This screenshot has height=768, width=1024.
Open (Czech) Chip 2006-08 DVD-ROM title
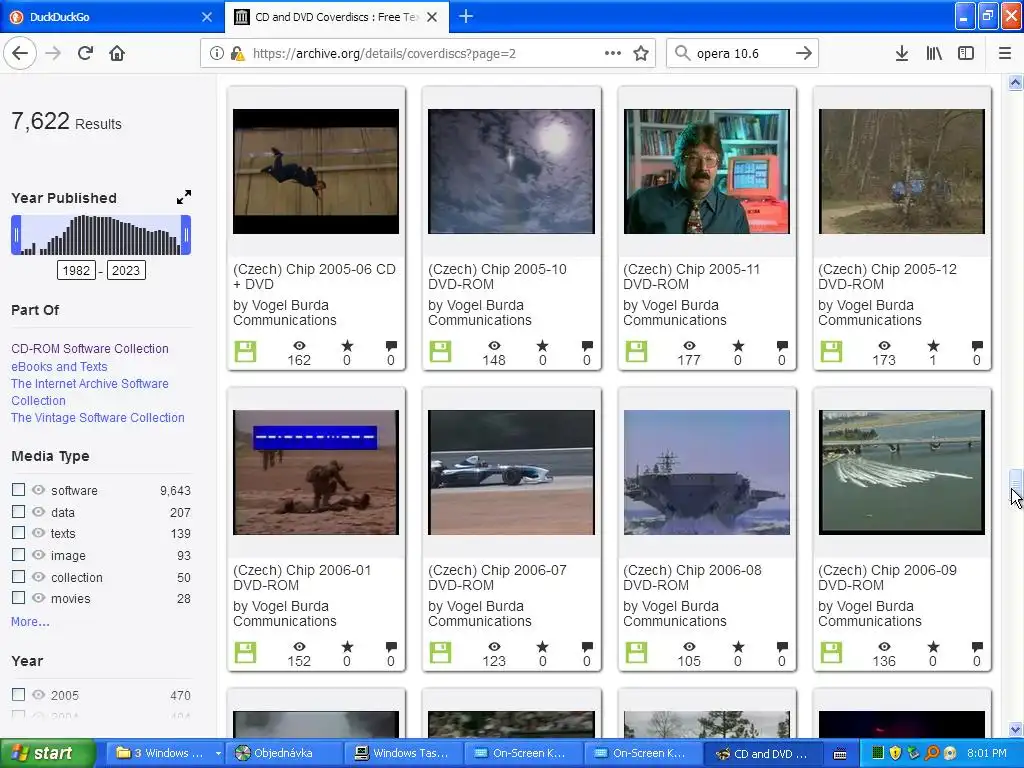692,577
